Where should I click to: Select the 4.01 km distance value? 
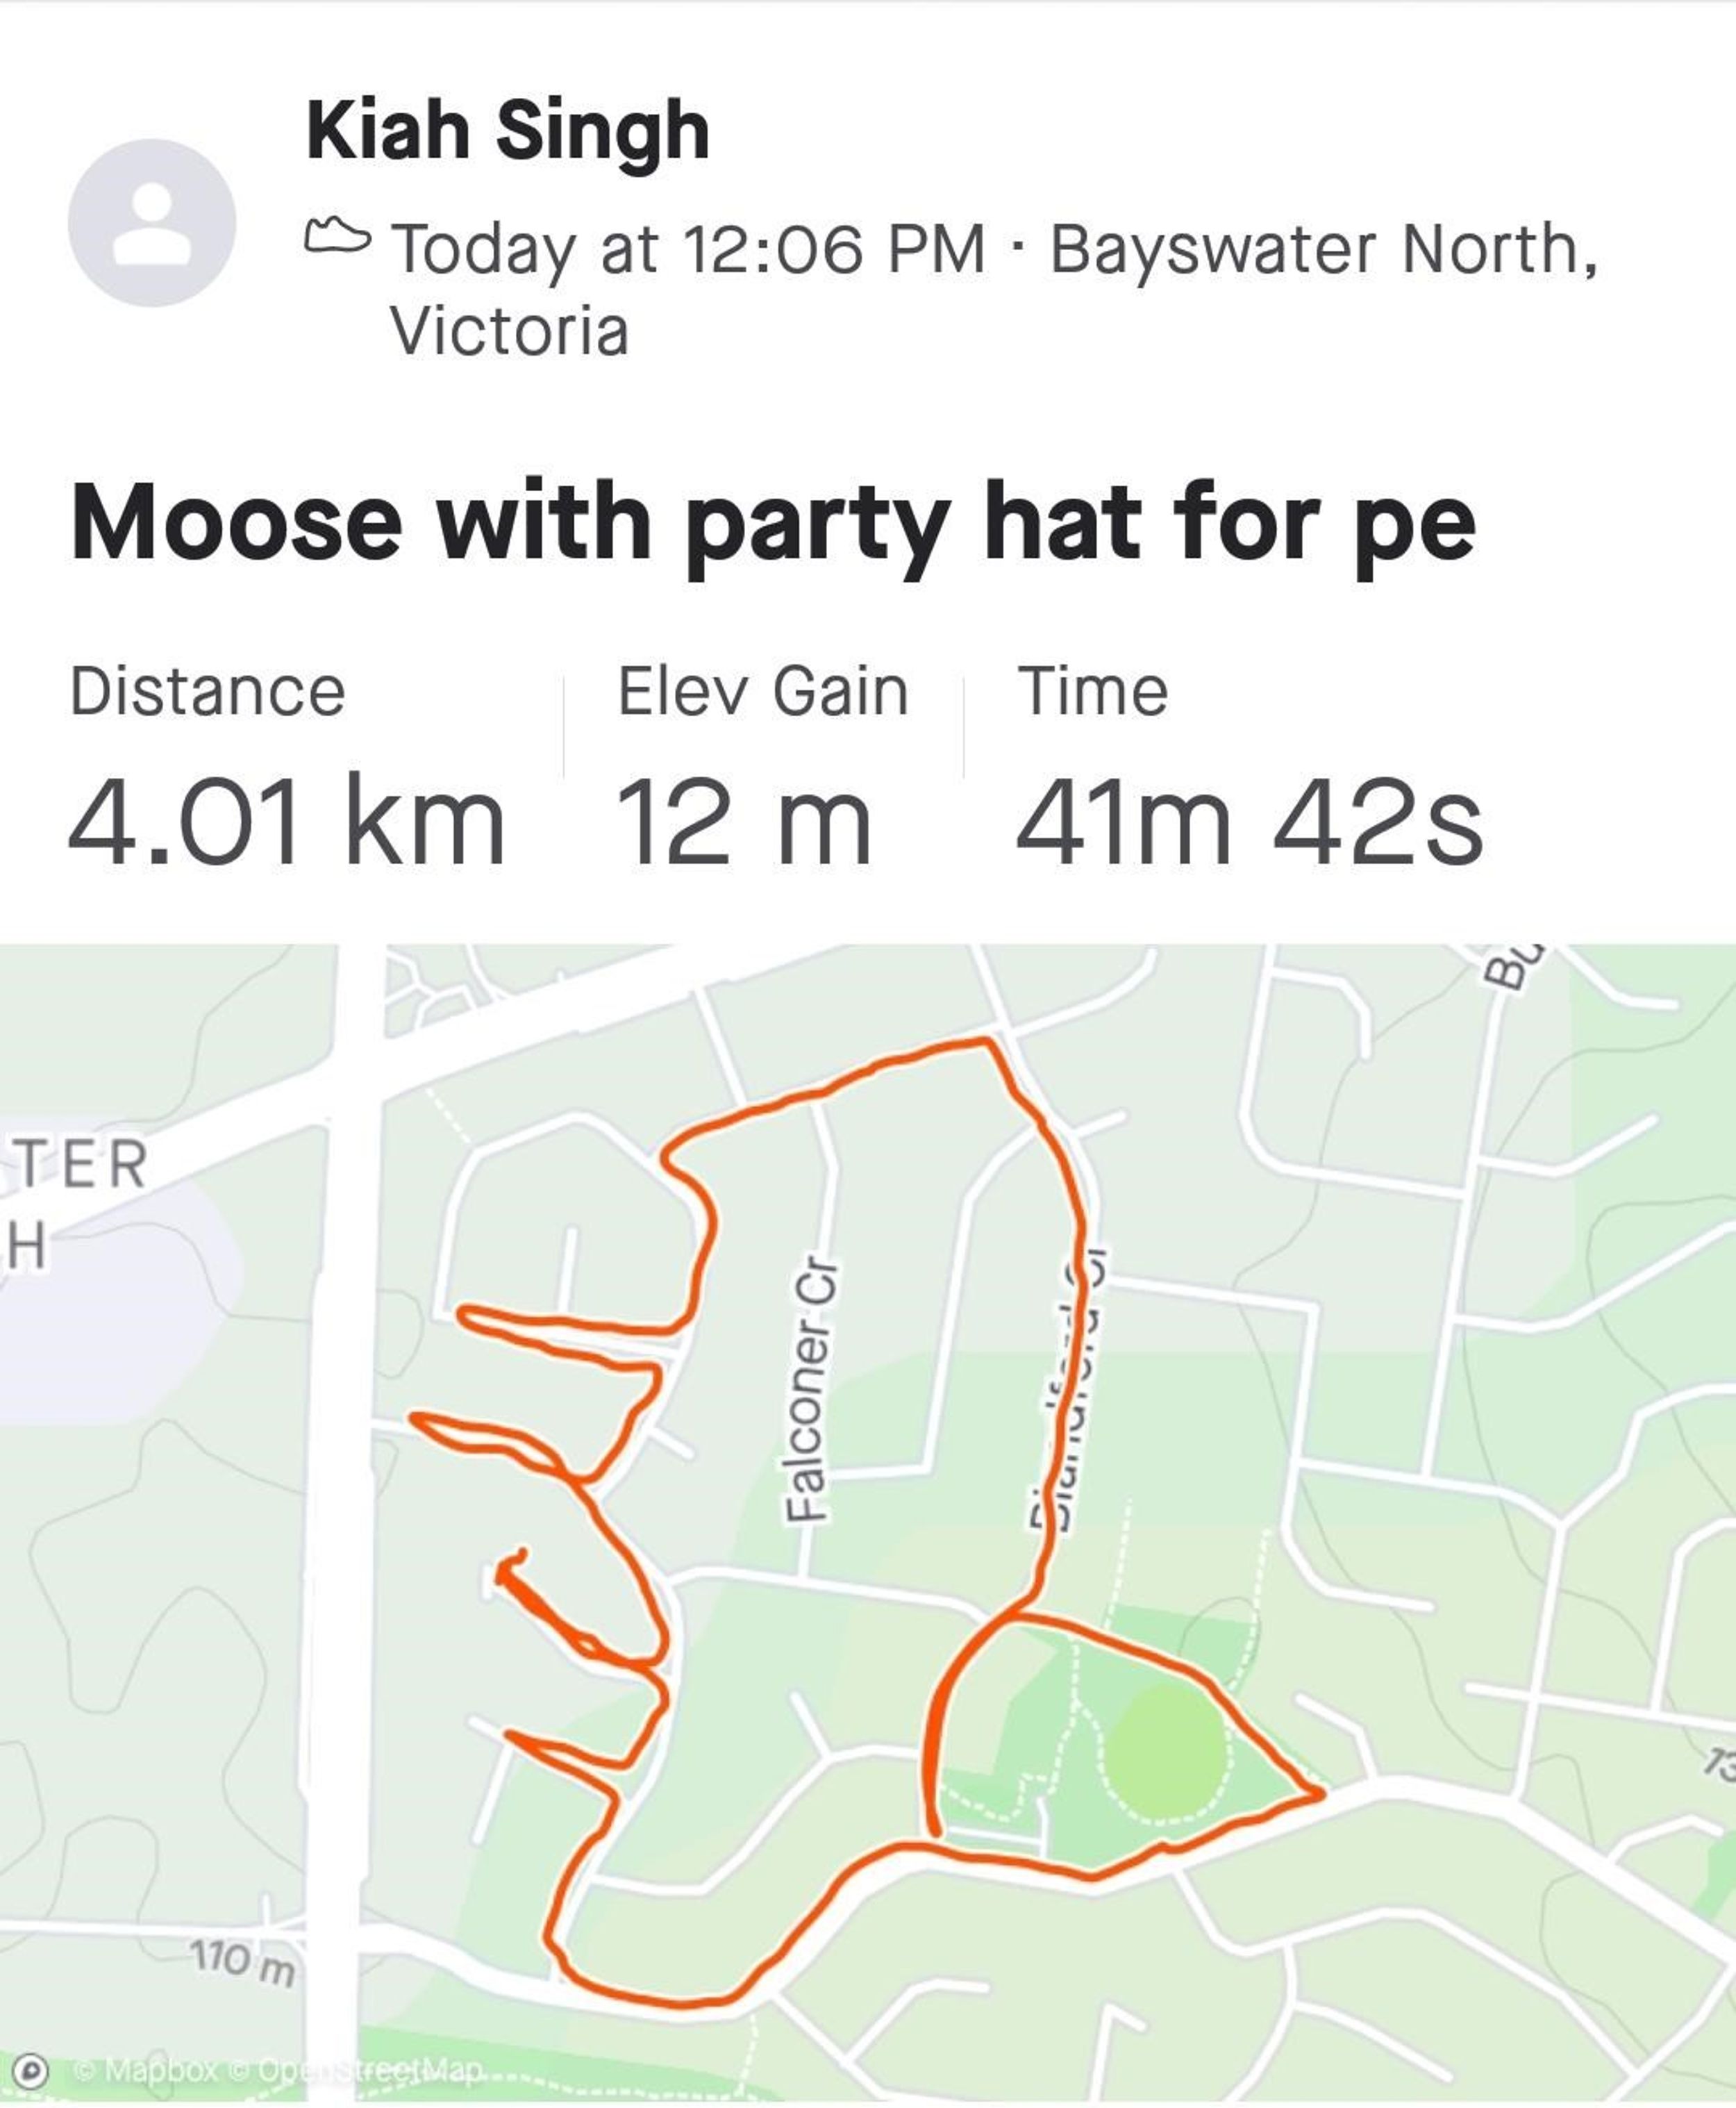(x=286, y=822)
